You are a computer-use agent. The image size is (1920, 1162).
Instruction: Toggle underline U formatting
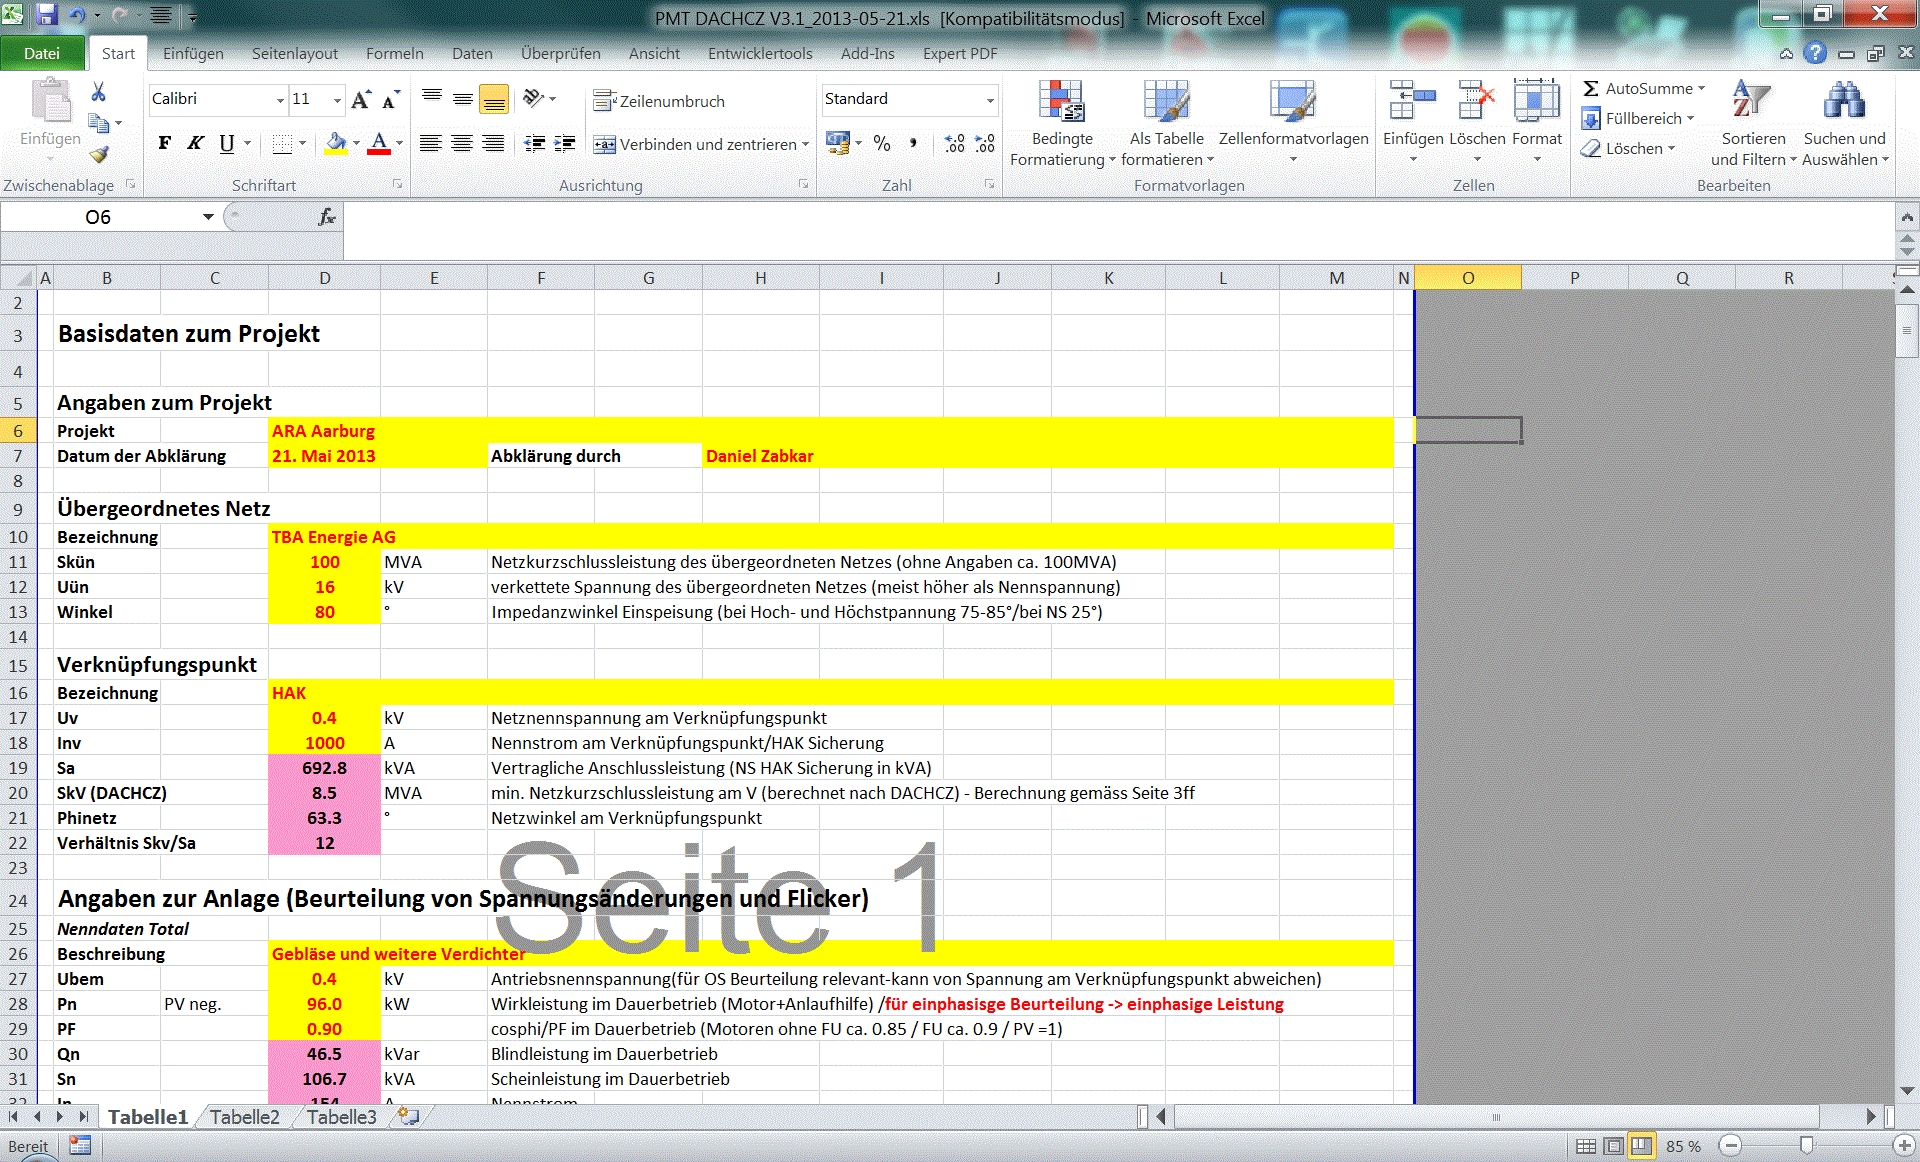pos(227,143)
